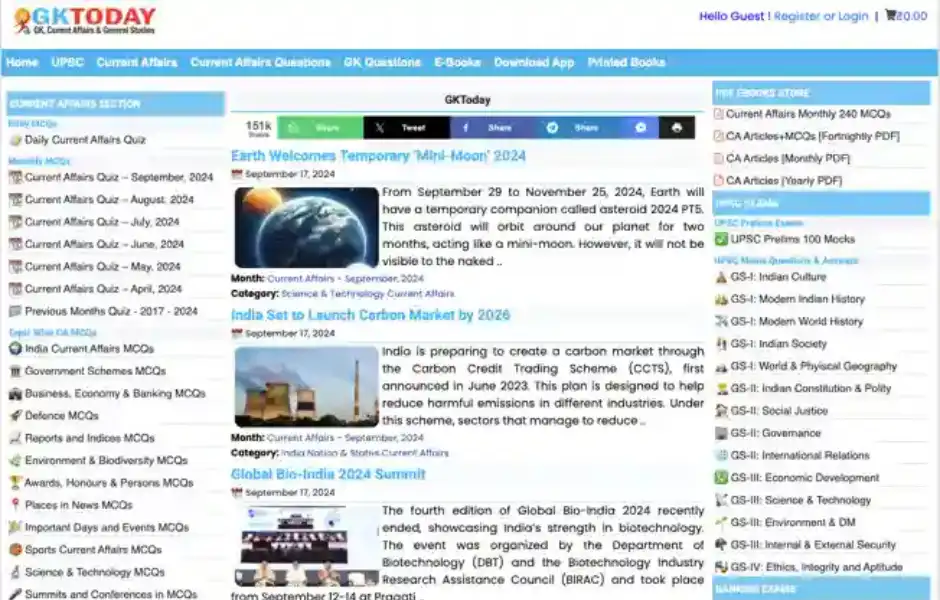Viewport: 940px width, 600px height.
Task: Open GS-III: Environment & DM link
Action: click(x=793, y=523)
